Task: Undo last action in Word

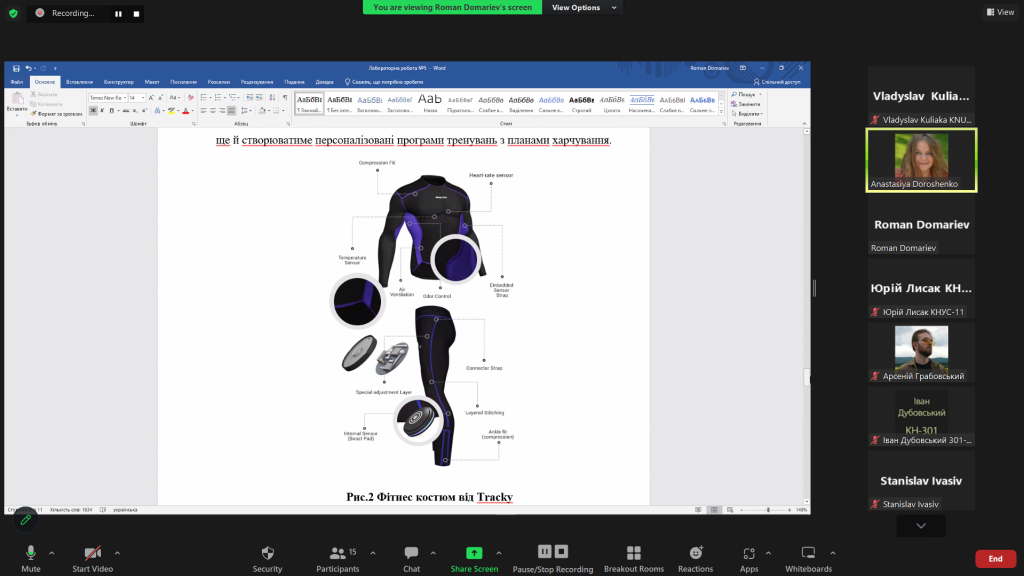Action: pos(28,68)
